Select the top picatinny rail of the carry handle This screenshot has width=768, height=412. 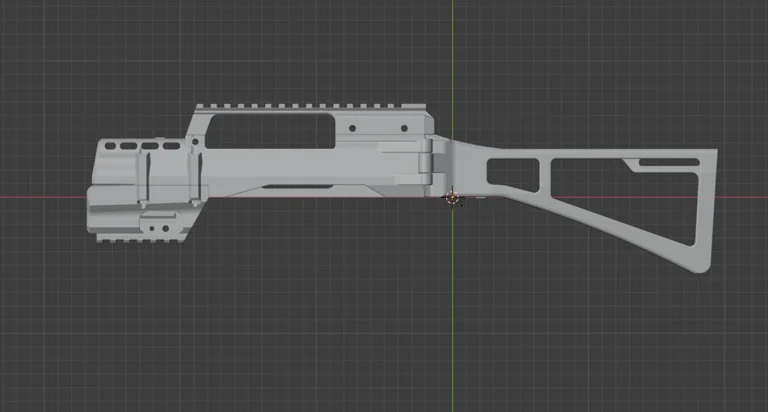click(310, 106)
